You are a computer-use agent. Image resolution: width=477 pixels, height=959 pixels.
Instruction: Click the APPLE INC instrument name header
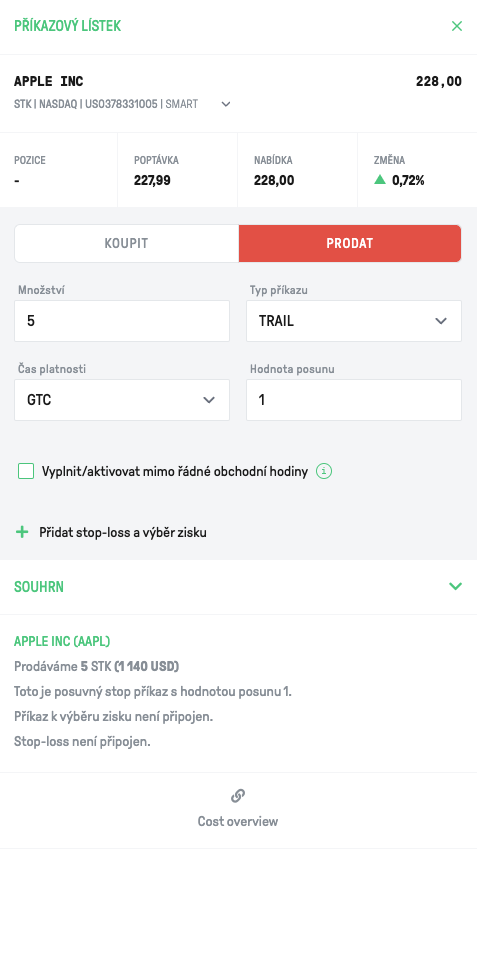[49, 81]
